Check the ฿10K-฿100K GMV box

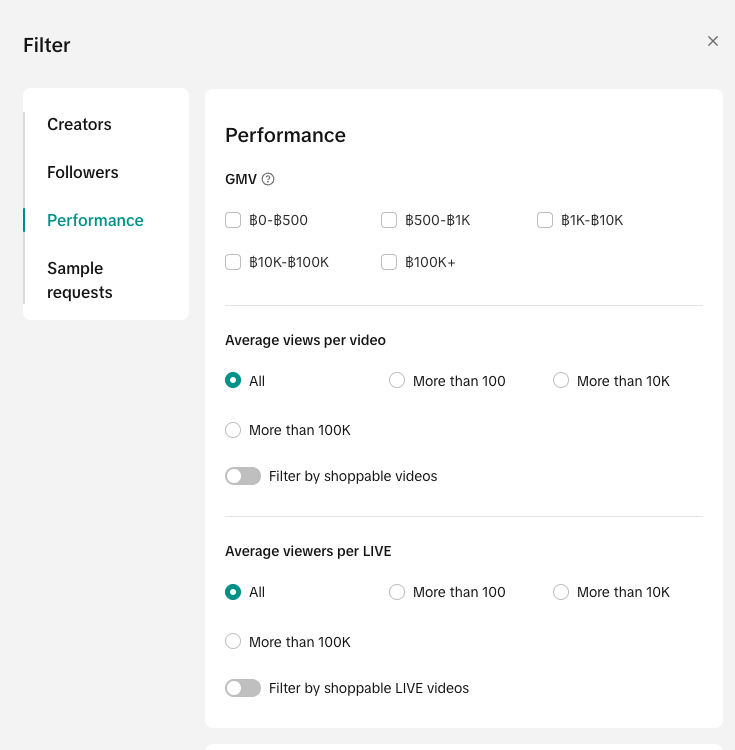(233, 262)
